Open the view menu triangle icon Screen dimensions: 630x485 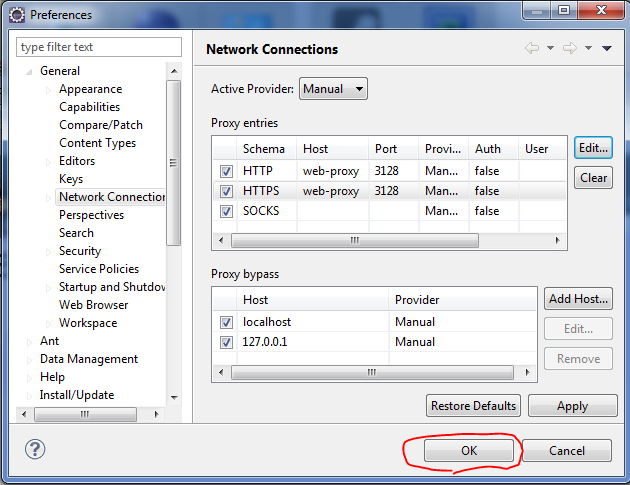[x=606, y=49]
